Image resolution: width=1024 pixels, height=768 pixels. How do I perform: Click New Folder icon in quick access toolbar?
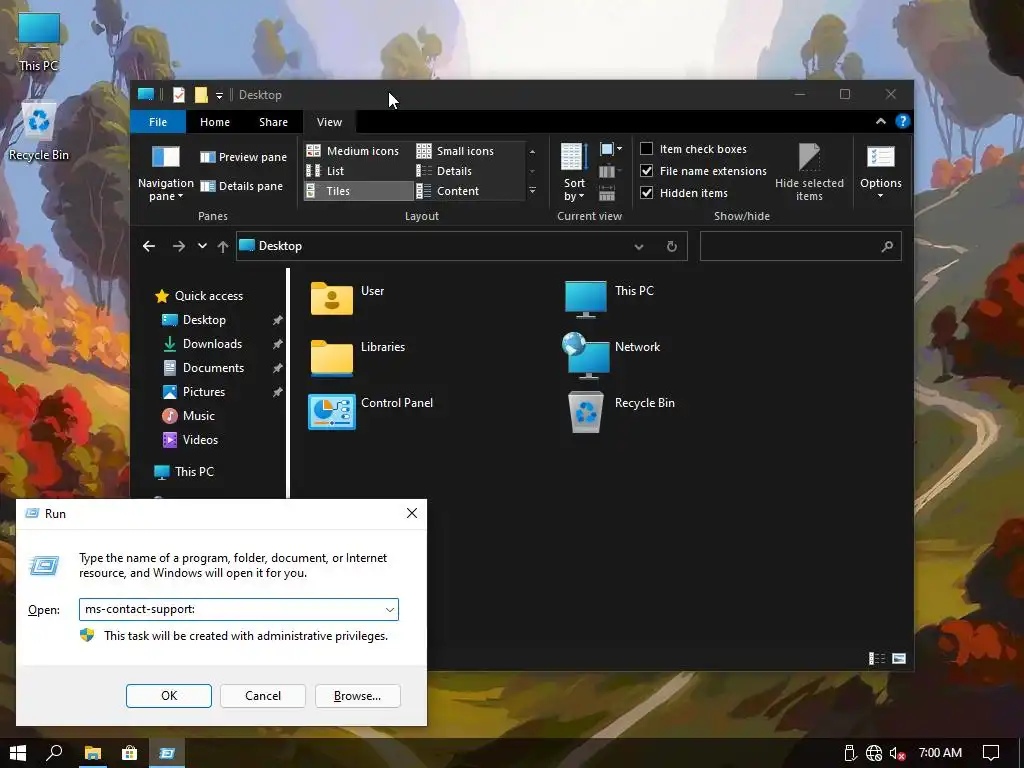(201, 95)
